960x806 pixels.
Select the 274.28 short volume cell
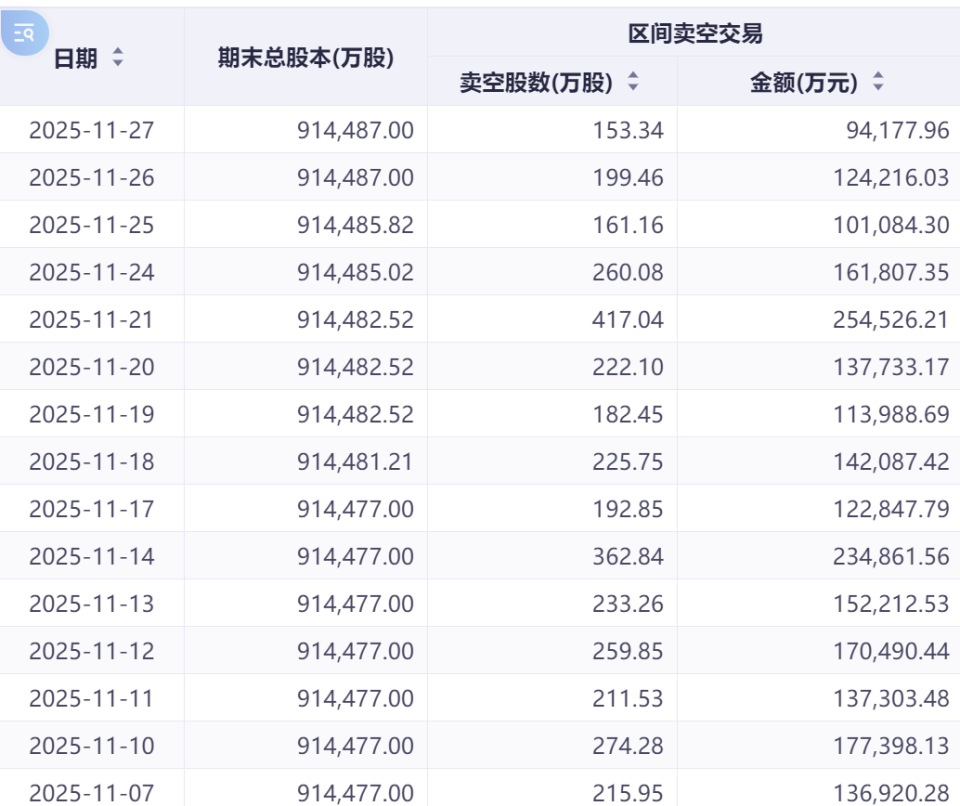click(628, 745)
